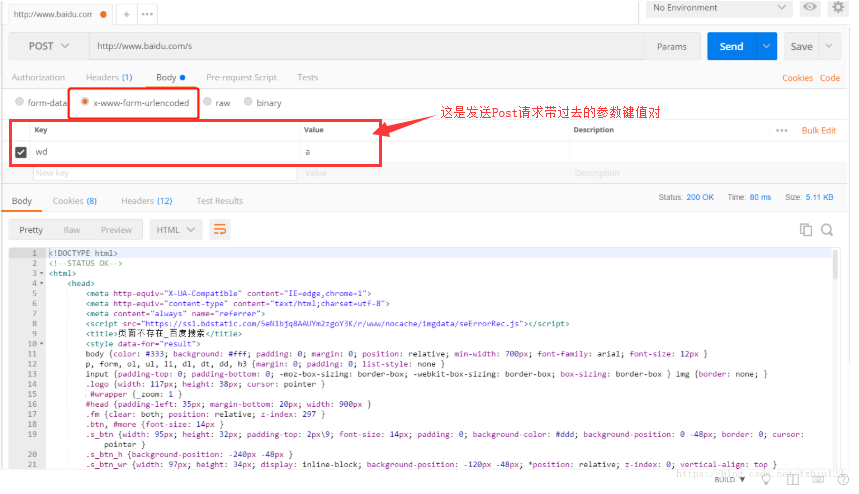Open response search with magnifier icon

click(x=827, y=230)
